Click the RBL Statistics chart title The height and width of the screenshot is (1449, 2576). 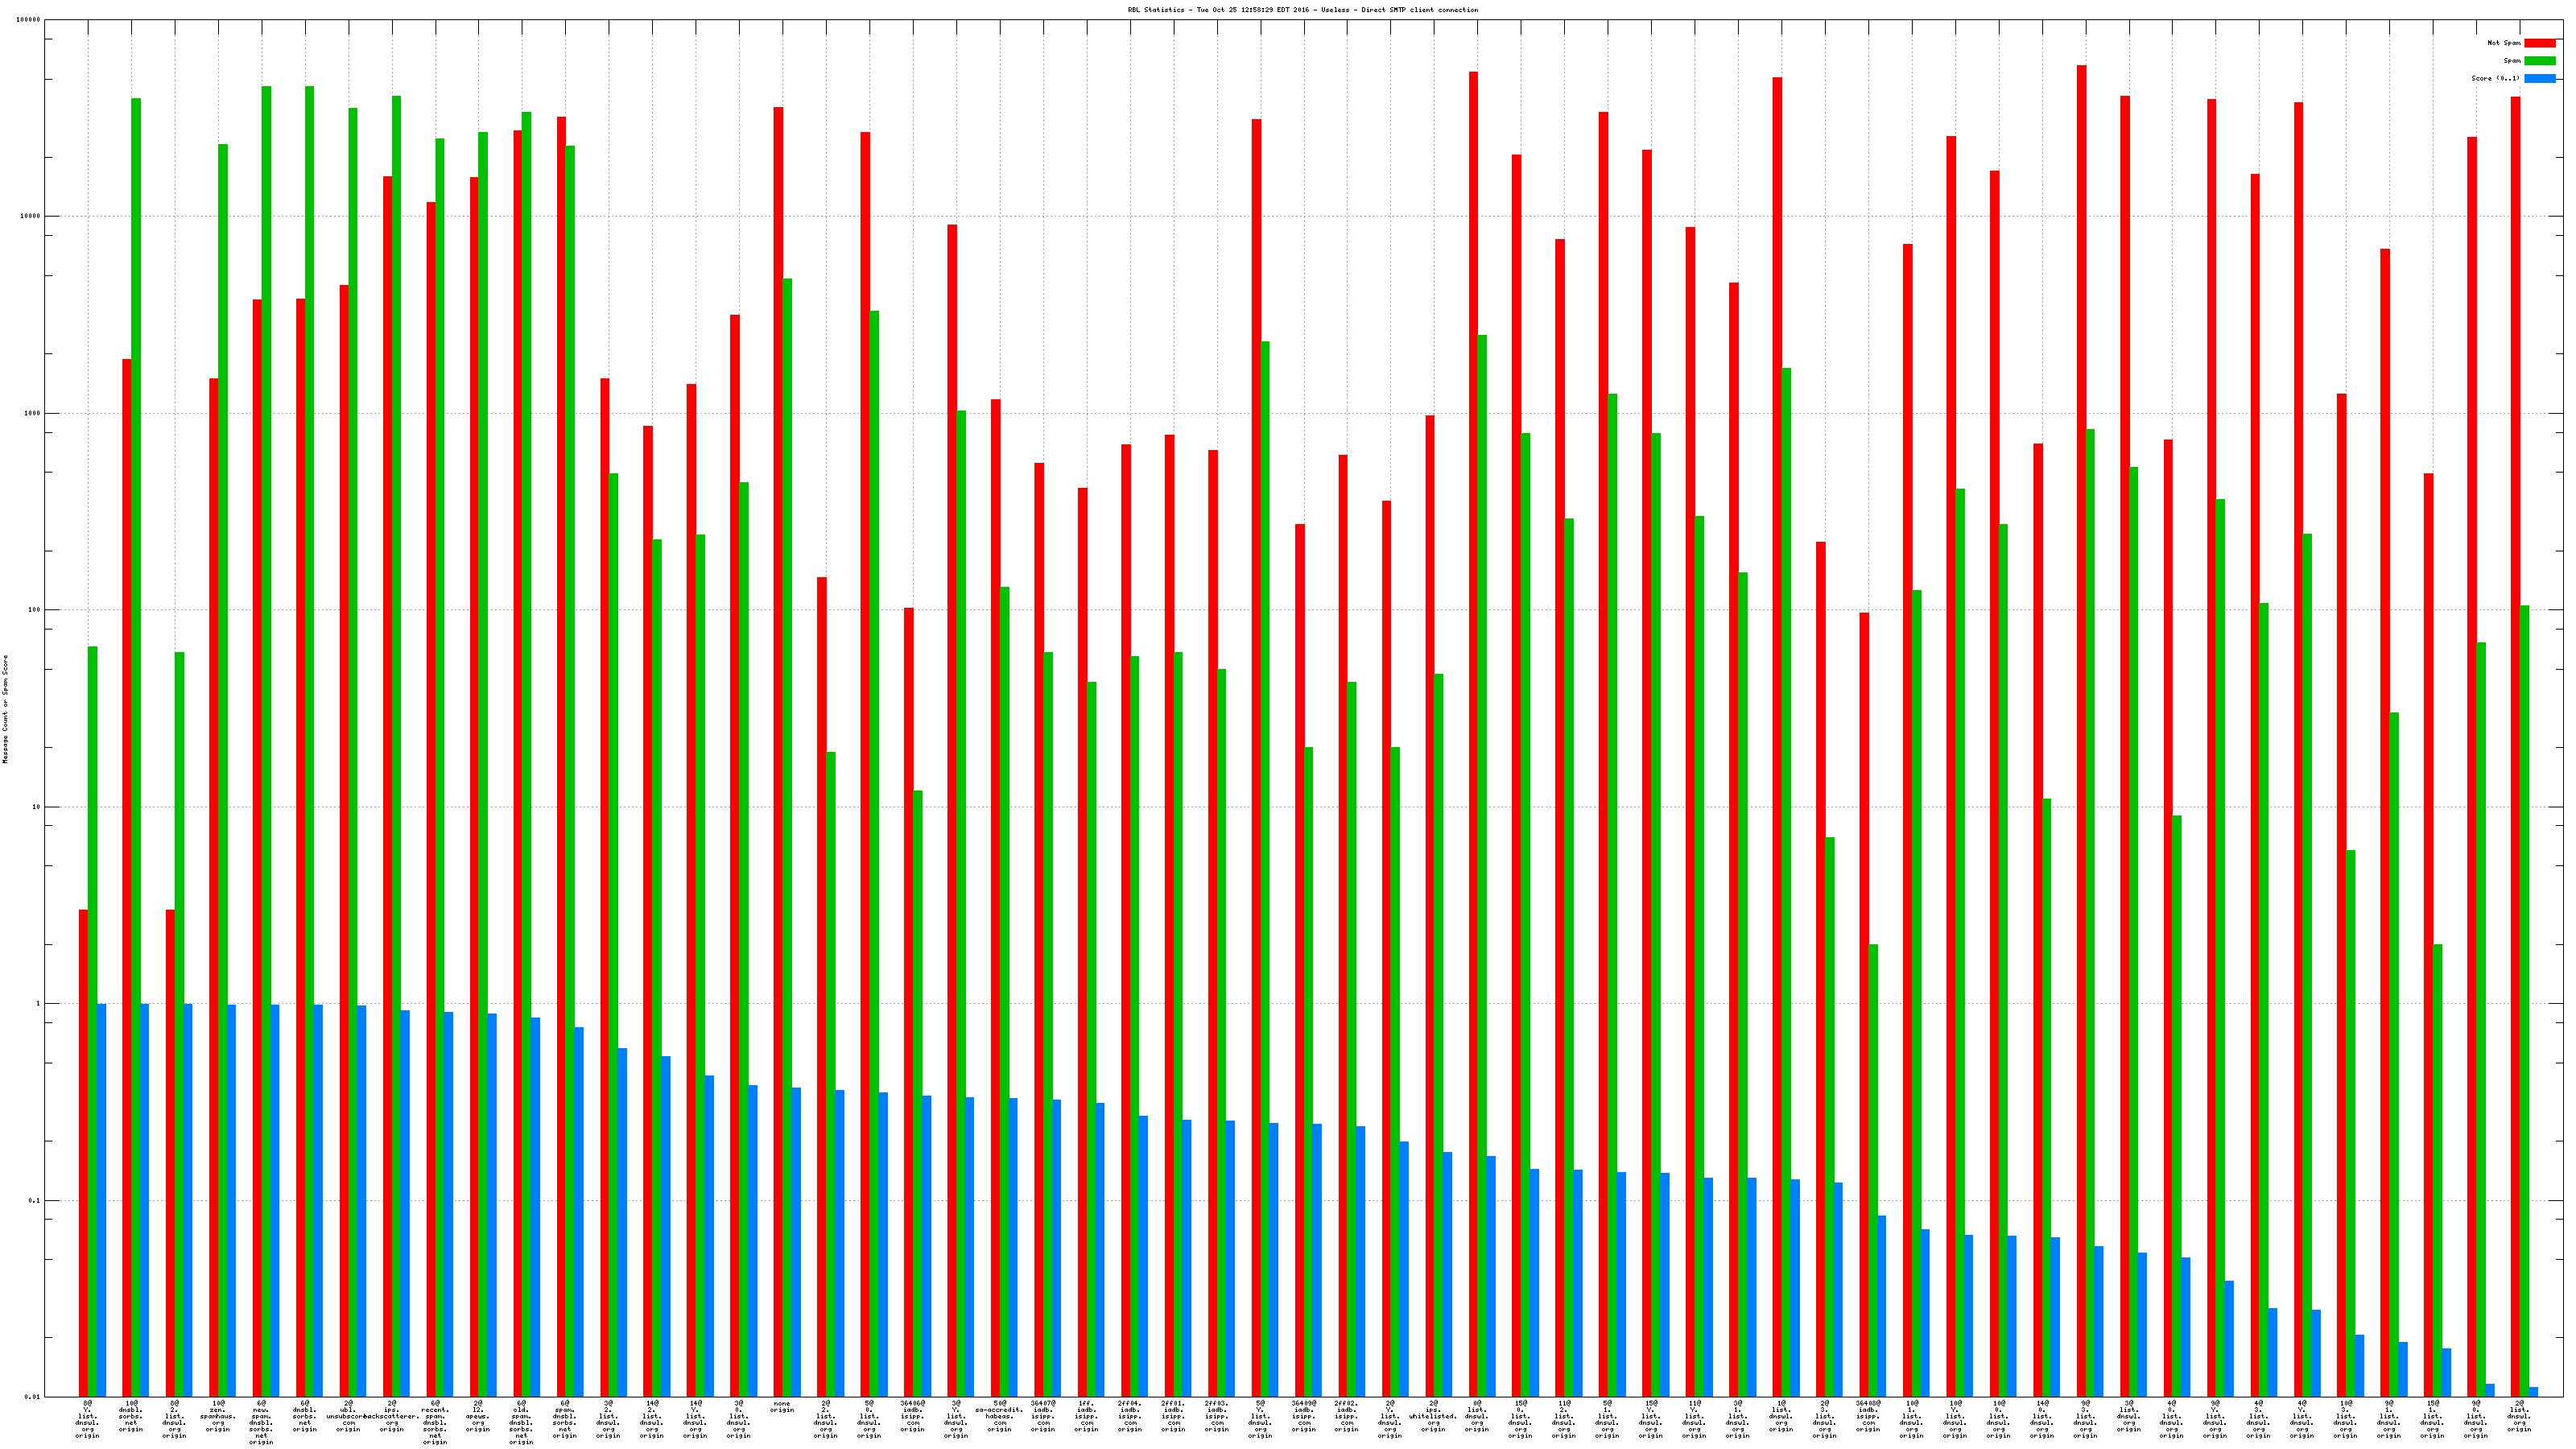[x=1302, y=10]
